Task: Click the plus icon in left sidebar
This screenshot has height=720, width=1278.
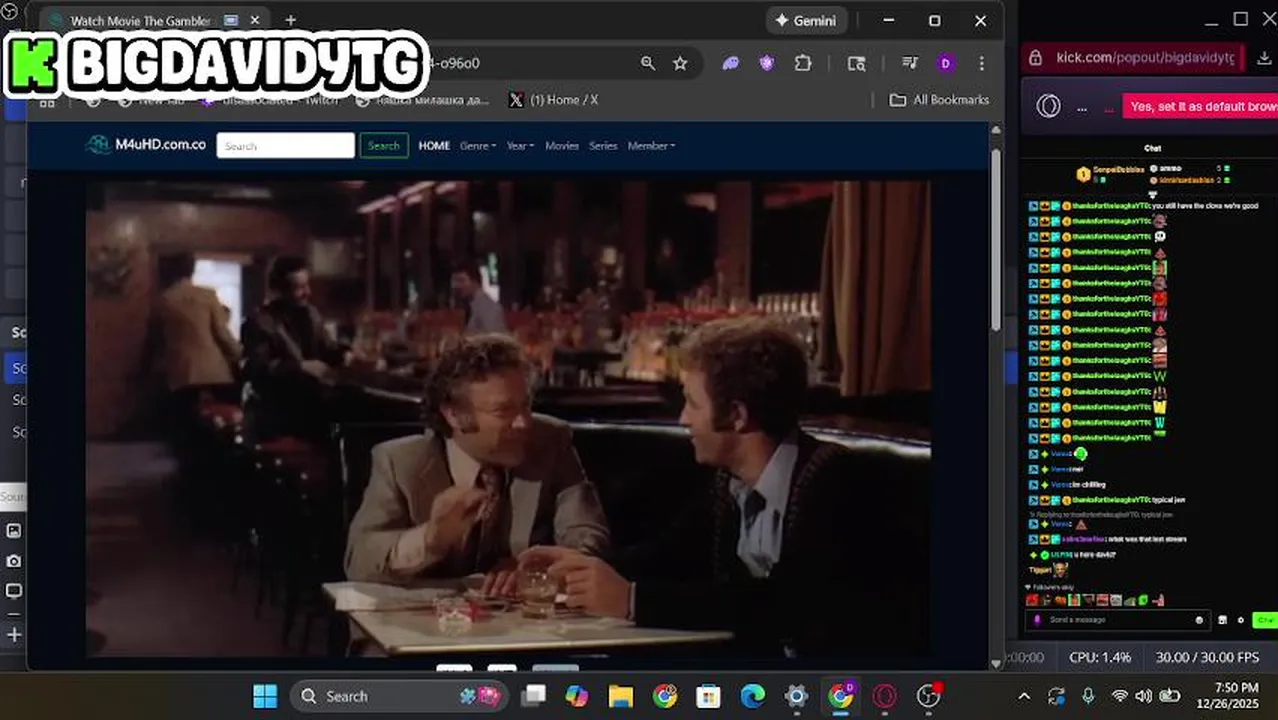Action: tap(14, 634)
